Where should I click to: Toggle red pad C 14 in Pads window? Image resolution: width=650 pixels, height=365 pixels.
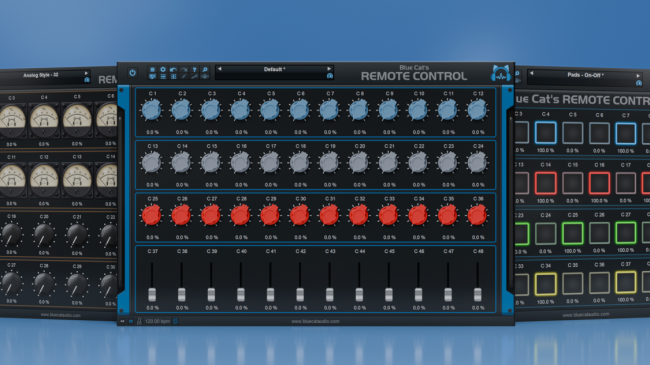546,183
